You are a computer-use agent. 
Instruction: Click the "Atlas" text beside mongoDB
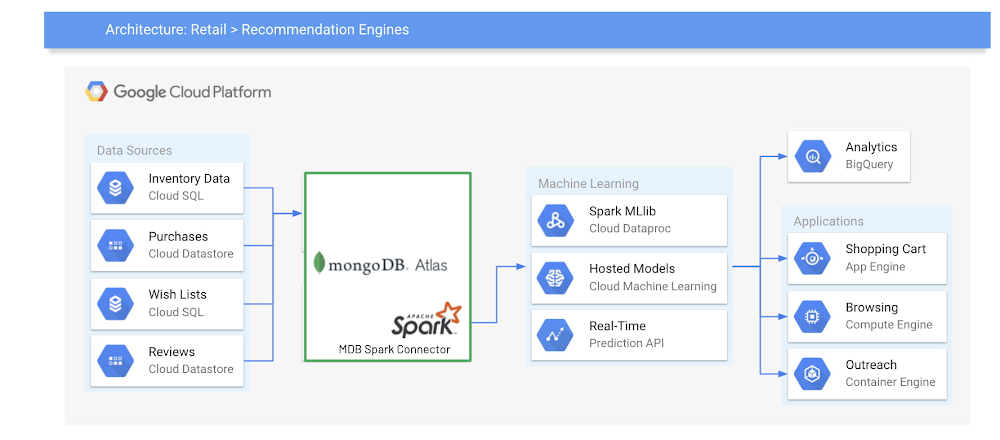430,265
